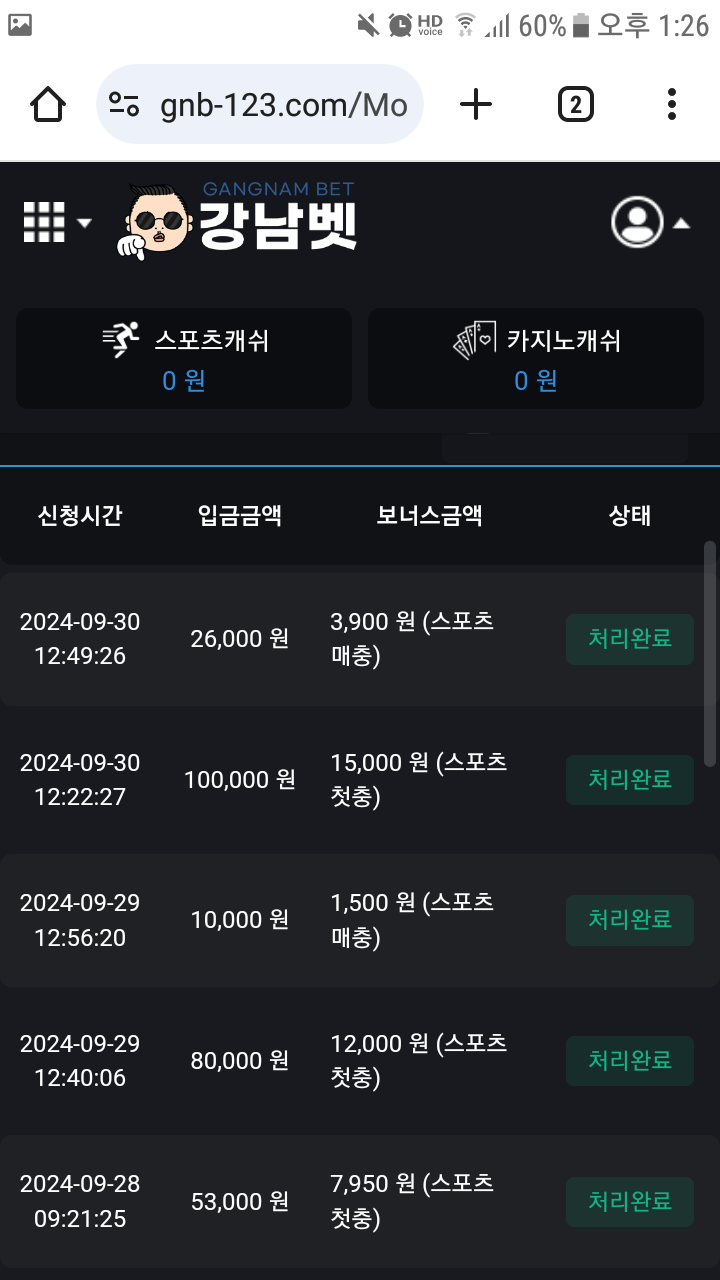Click 처리완료 status for 100,000 원 deposit
720x1280 pixels.
click(x=630, y=780)
